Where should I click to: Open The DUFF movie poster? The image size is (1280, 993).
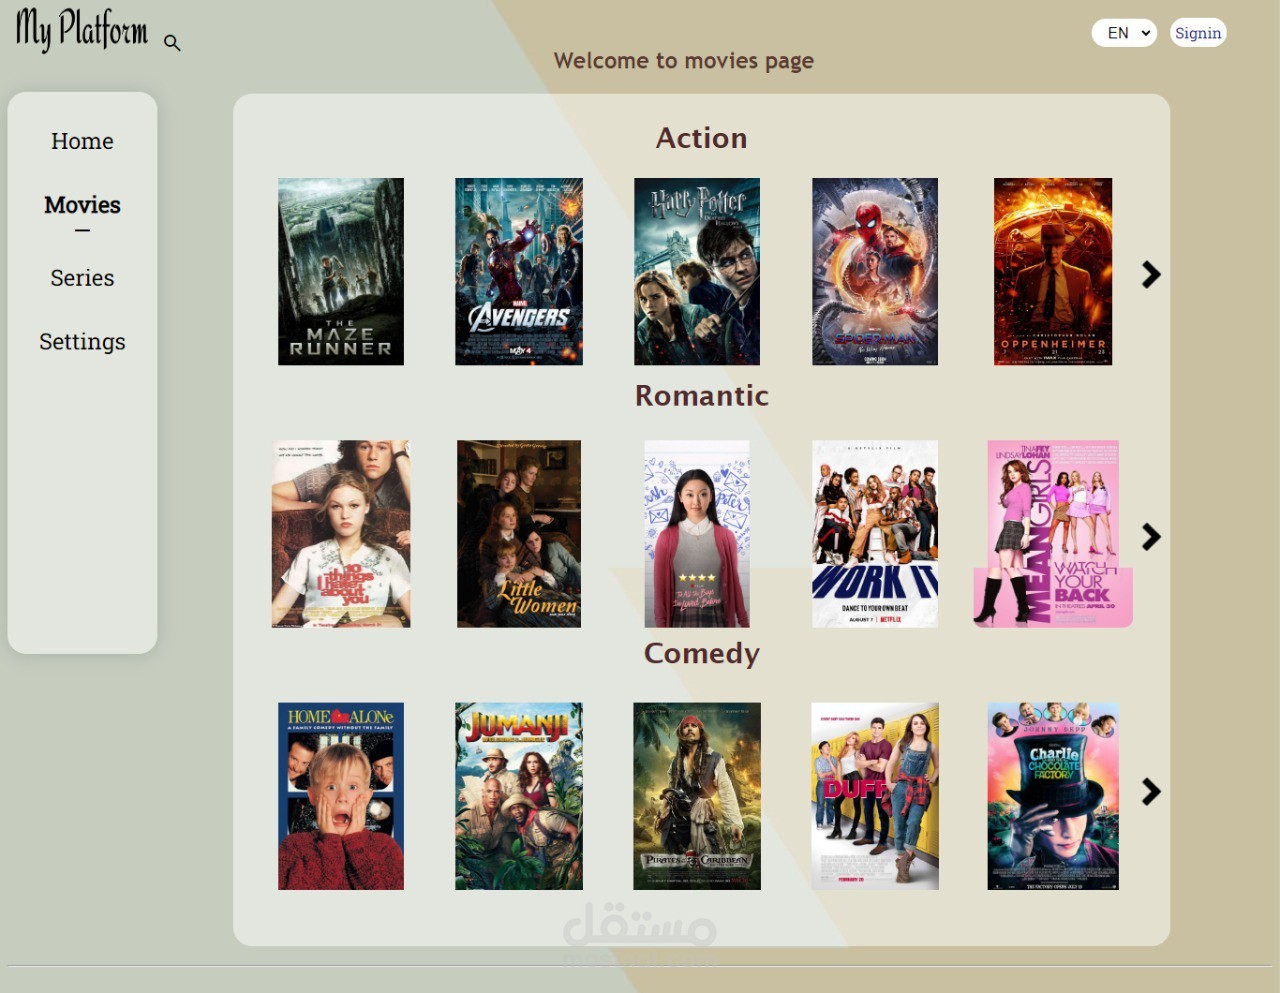[875, 796]
